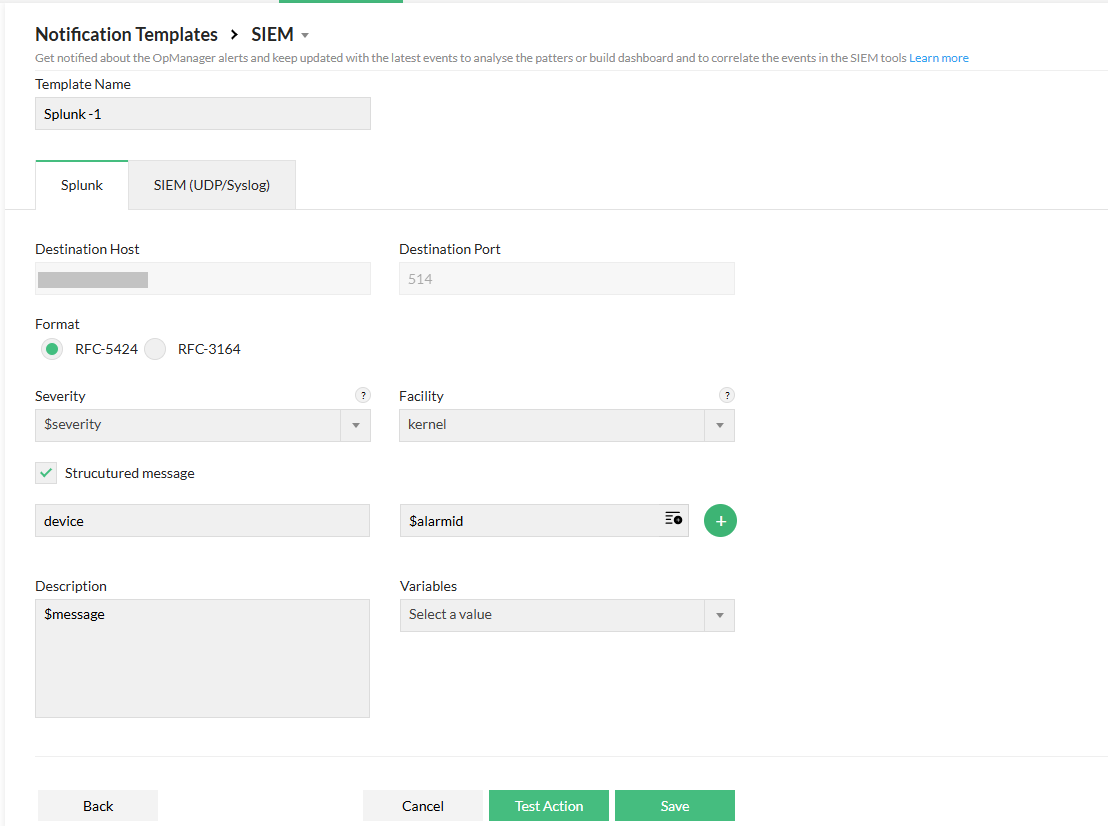This screenshot has height=826, width=1108.
Task: Click the Facility help question mark icon
Action: tap(727, 395)
